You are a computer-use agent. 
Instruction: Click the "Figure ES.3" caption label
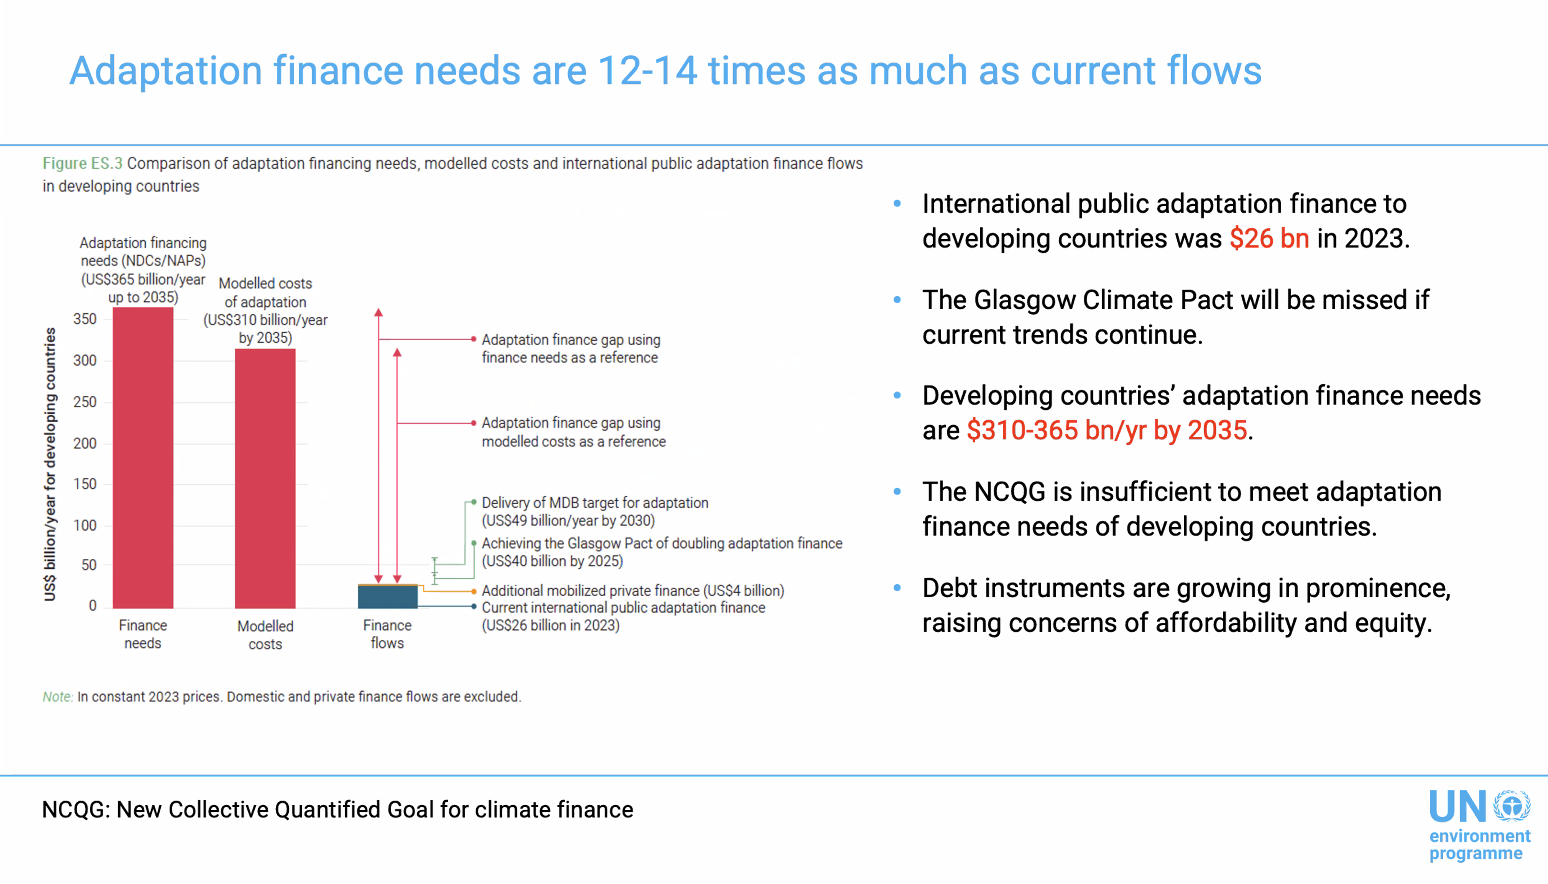tap(82, 164)
